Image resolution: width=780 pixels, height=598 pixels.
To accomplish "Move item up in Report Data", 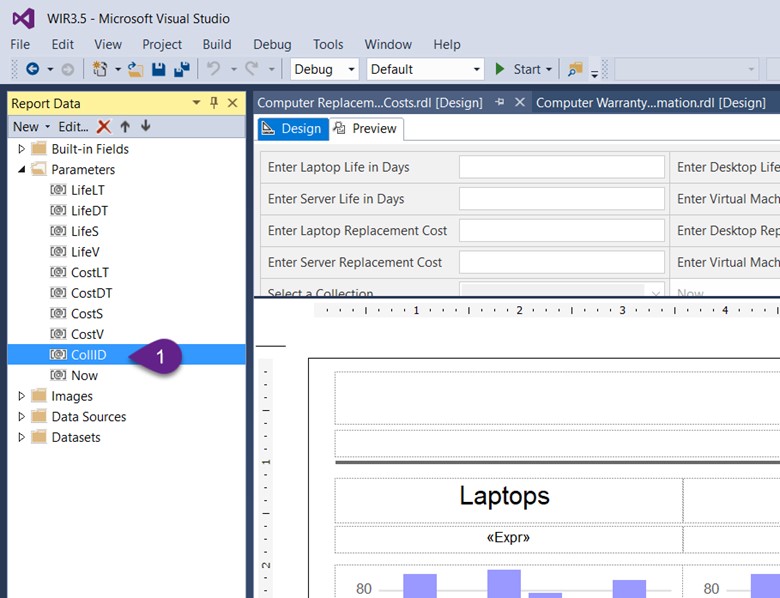I will click(x=125, y=127).
